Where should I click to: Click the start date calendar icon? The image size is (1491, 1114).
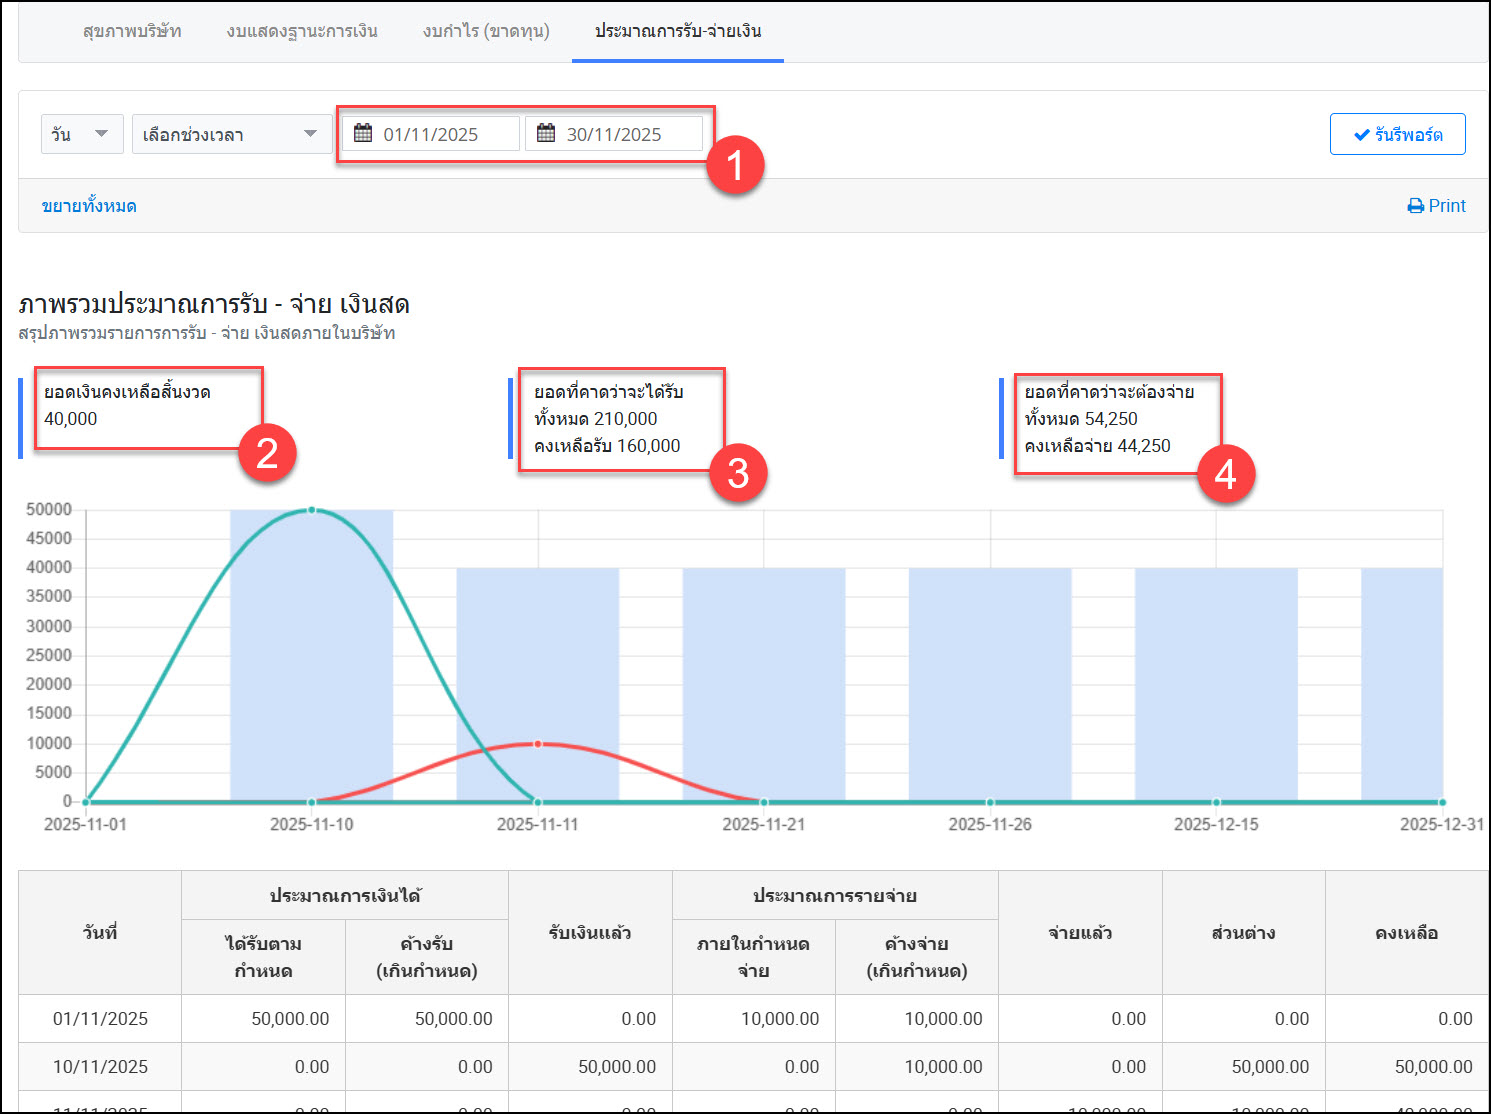[x=363, y=134]
